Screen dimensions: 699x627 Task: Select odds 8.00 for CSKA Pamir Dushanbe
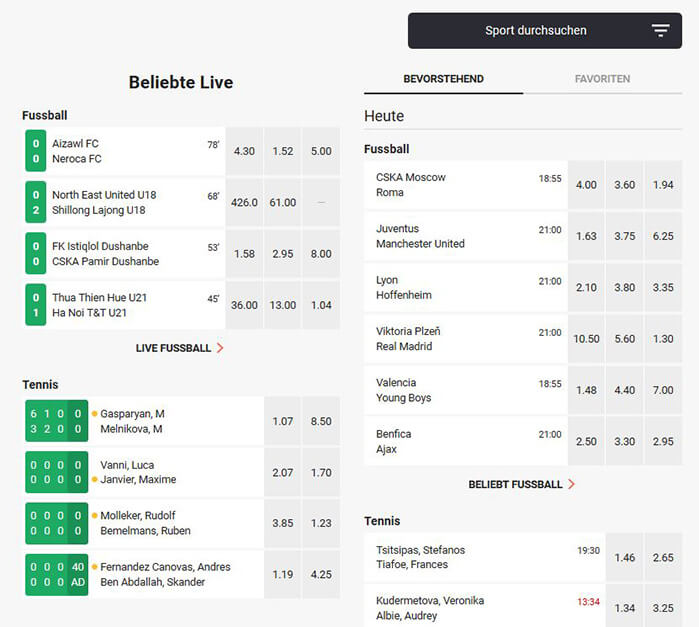point(321,254)
